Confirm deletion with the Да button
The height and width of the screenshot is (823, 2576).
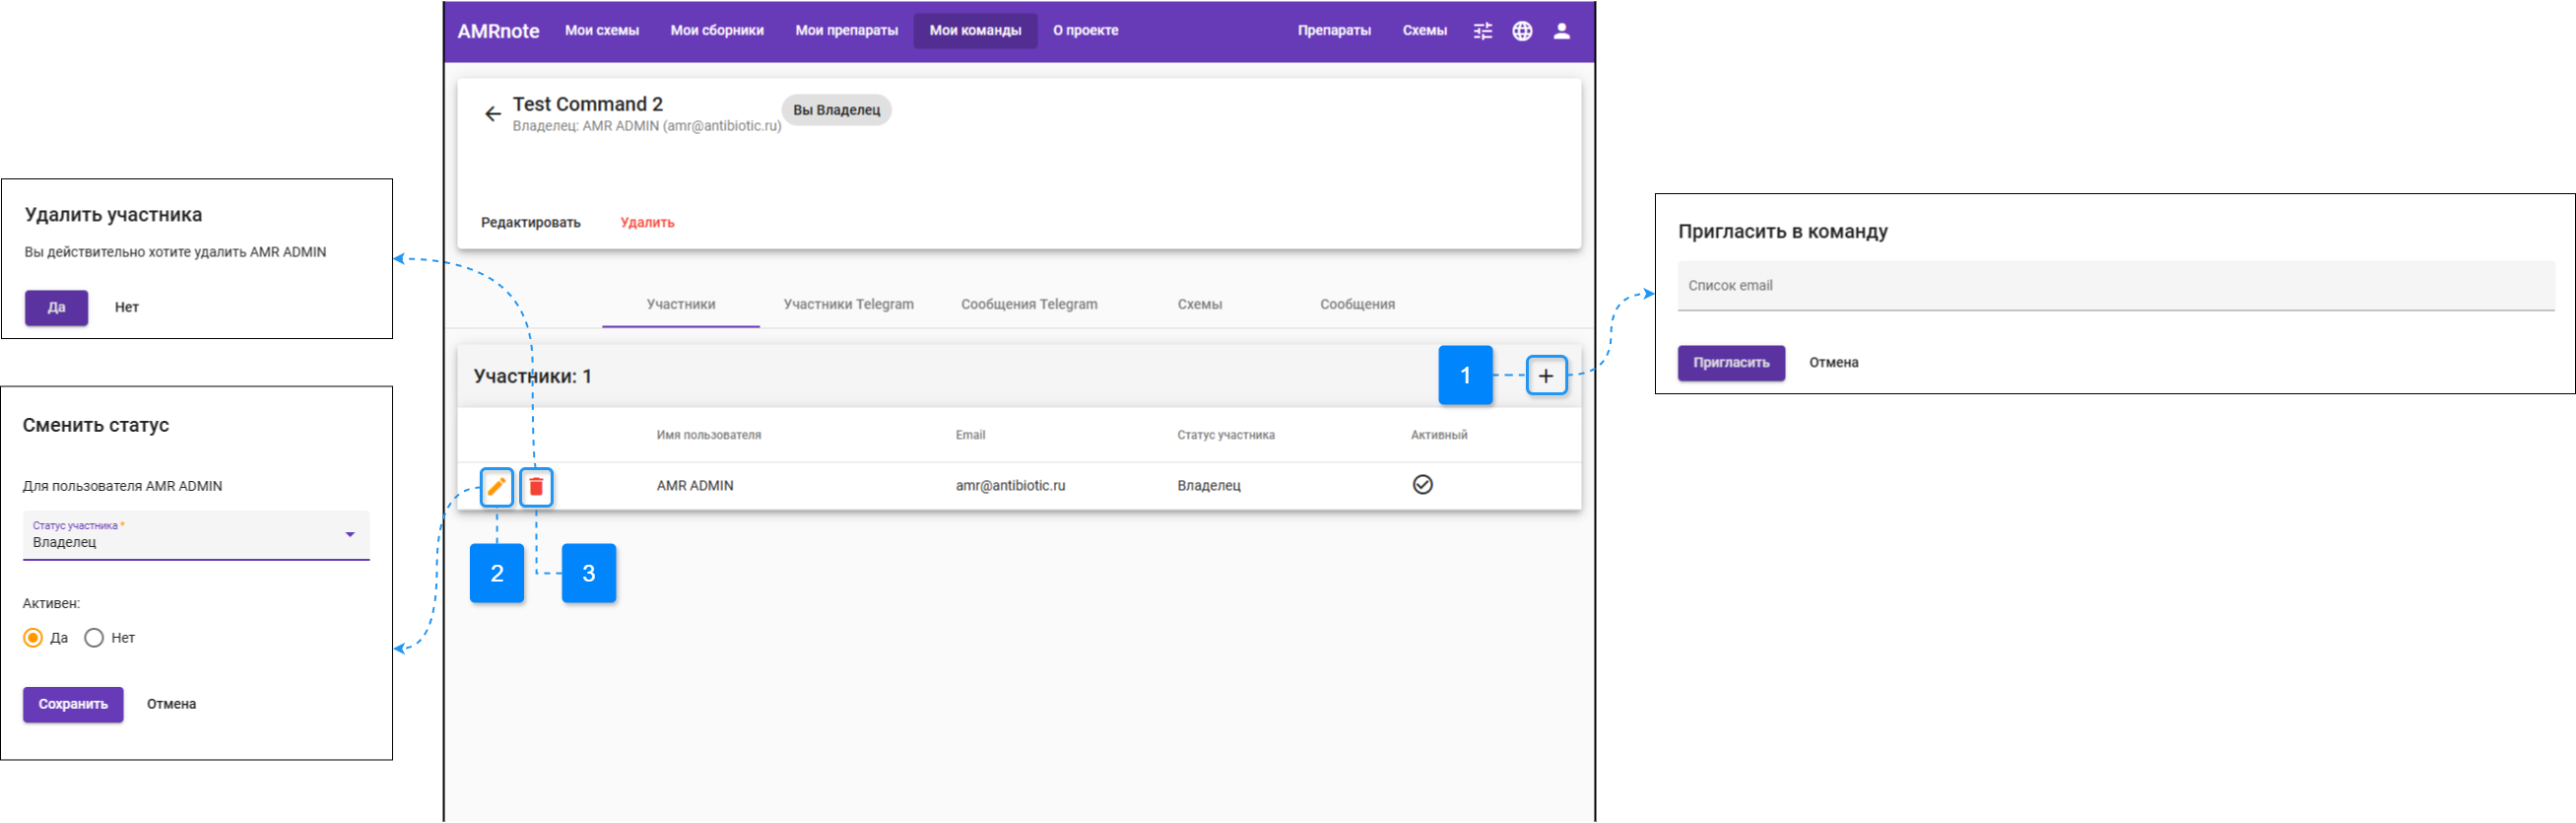click(56, 308)
